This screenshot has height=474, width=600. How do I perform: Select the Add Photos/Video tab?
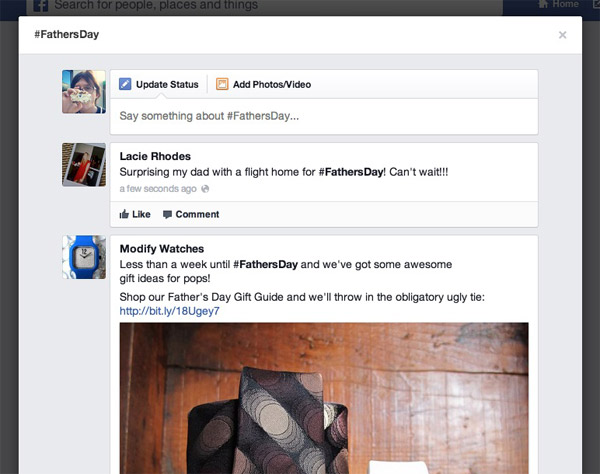[x=264, y=84]
